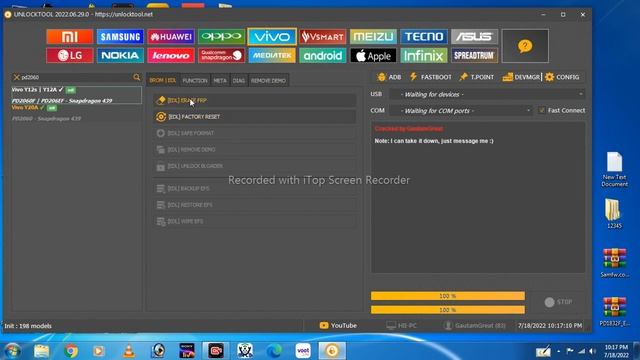
Task: Click the search magnifier icon
Action: 136,77
